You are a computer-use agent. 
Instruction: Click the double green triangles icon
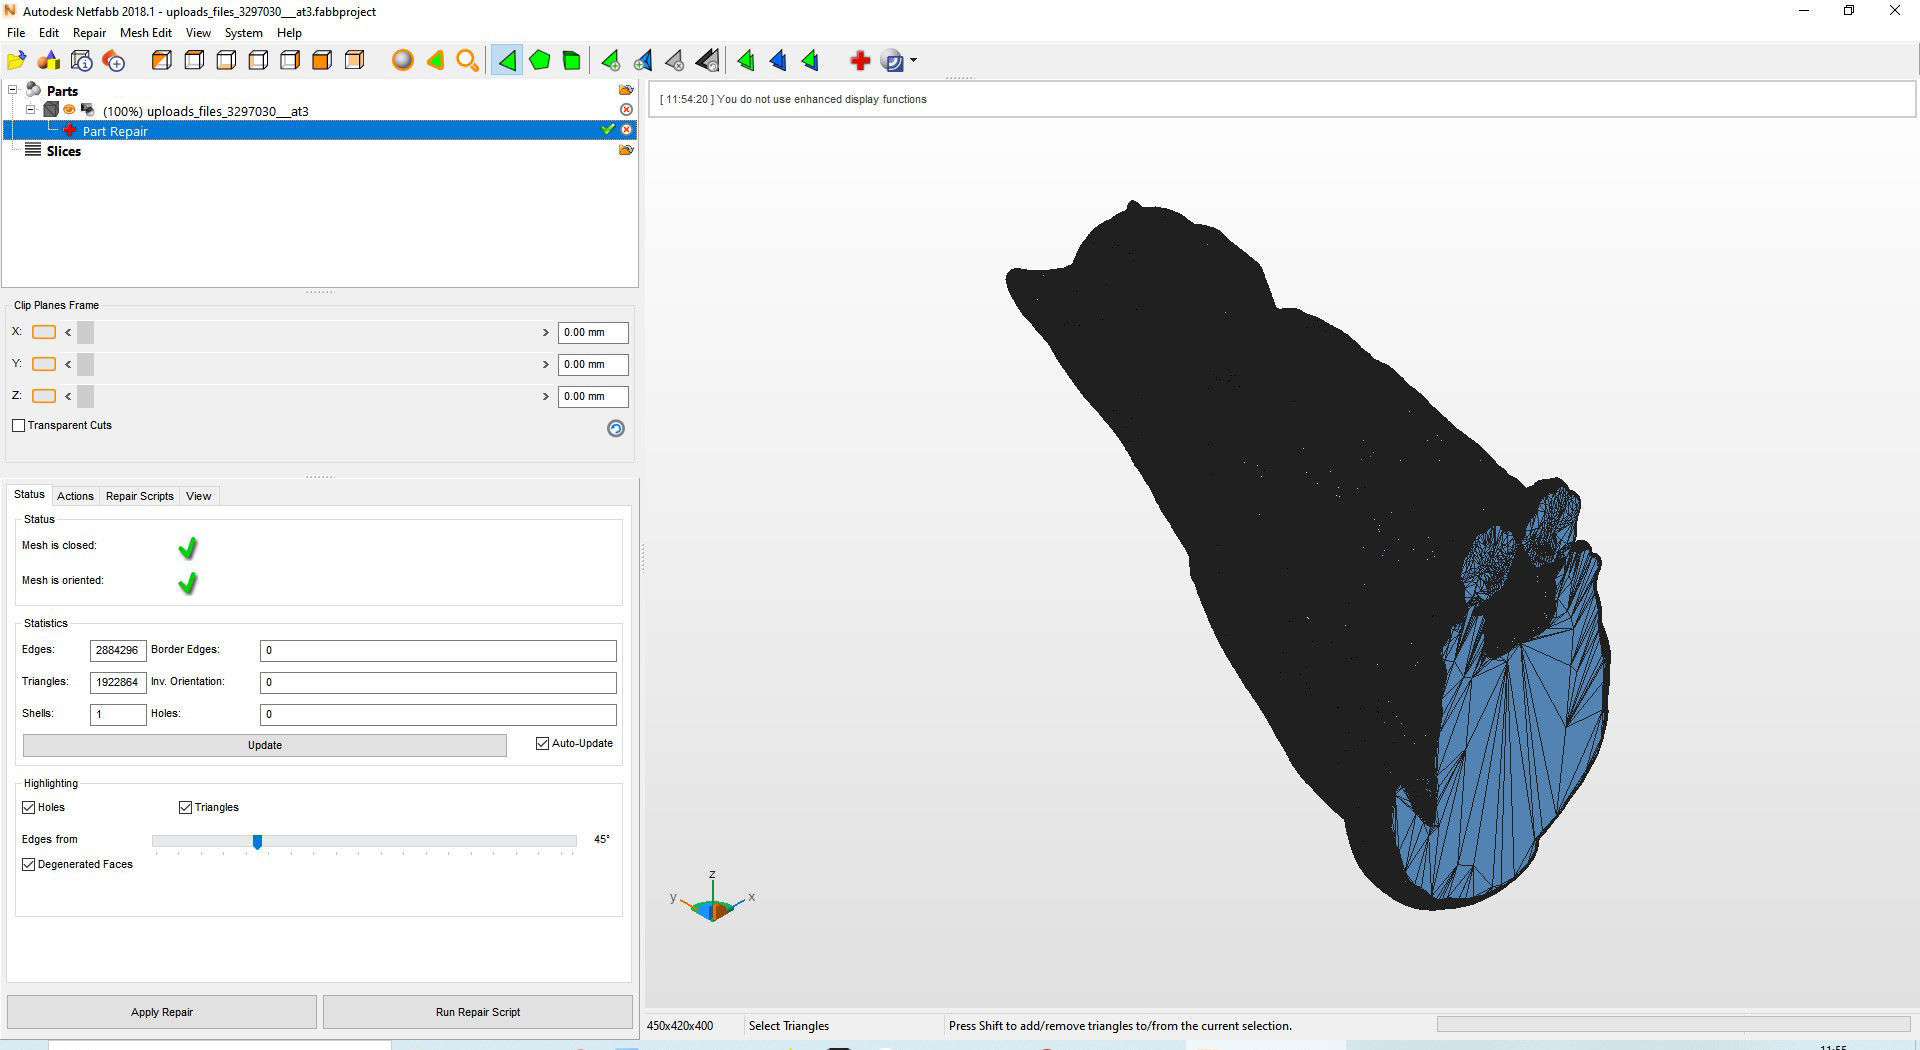pyautogui.click(x=746, y=61)
